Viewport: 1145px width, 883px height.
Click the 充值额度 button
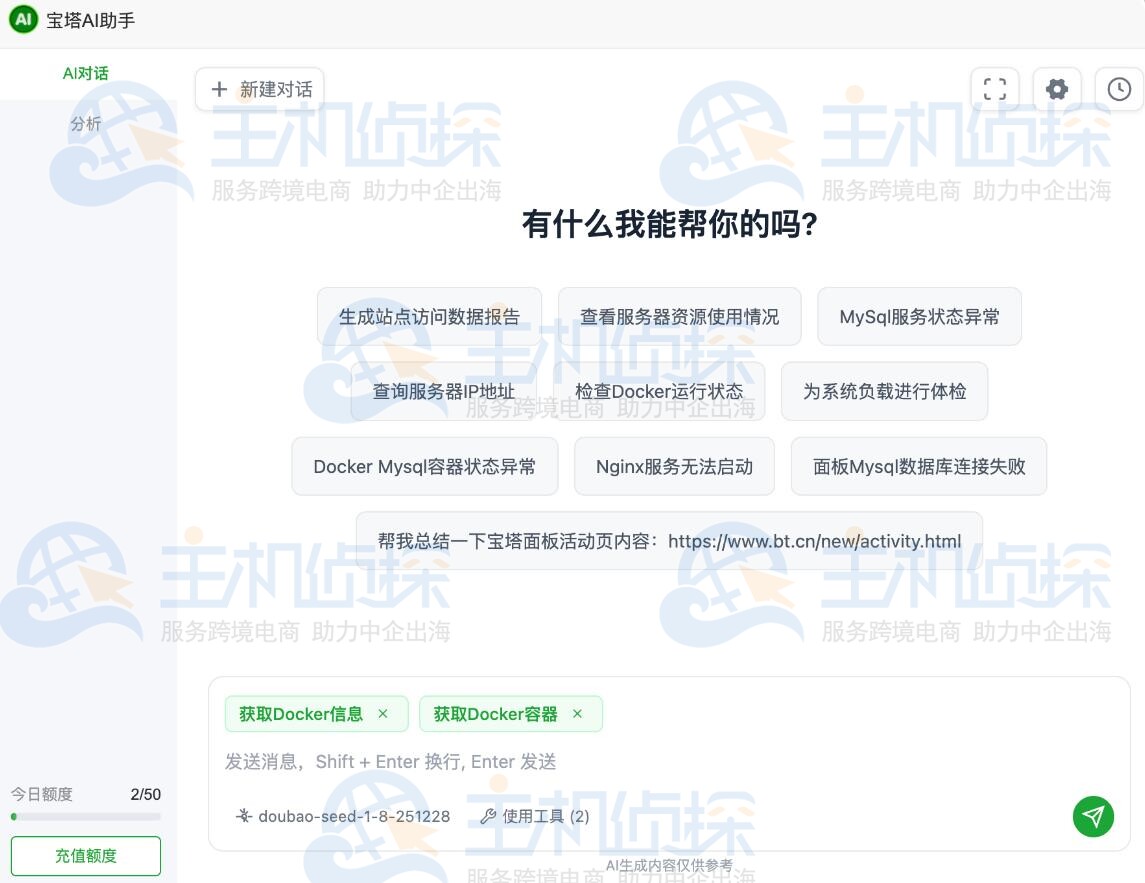(x=85, y=856)
